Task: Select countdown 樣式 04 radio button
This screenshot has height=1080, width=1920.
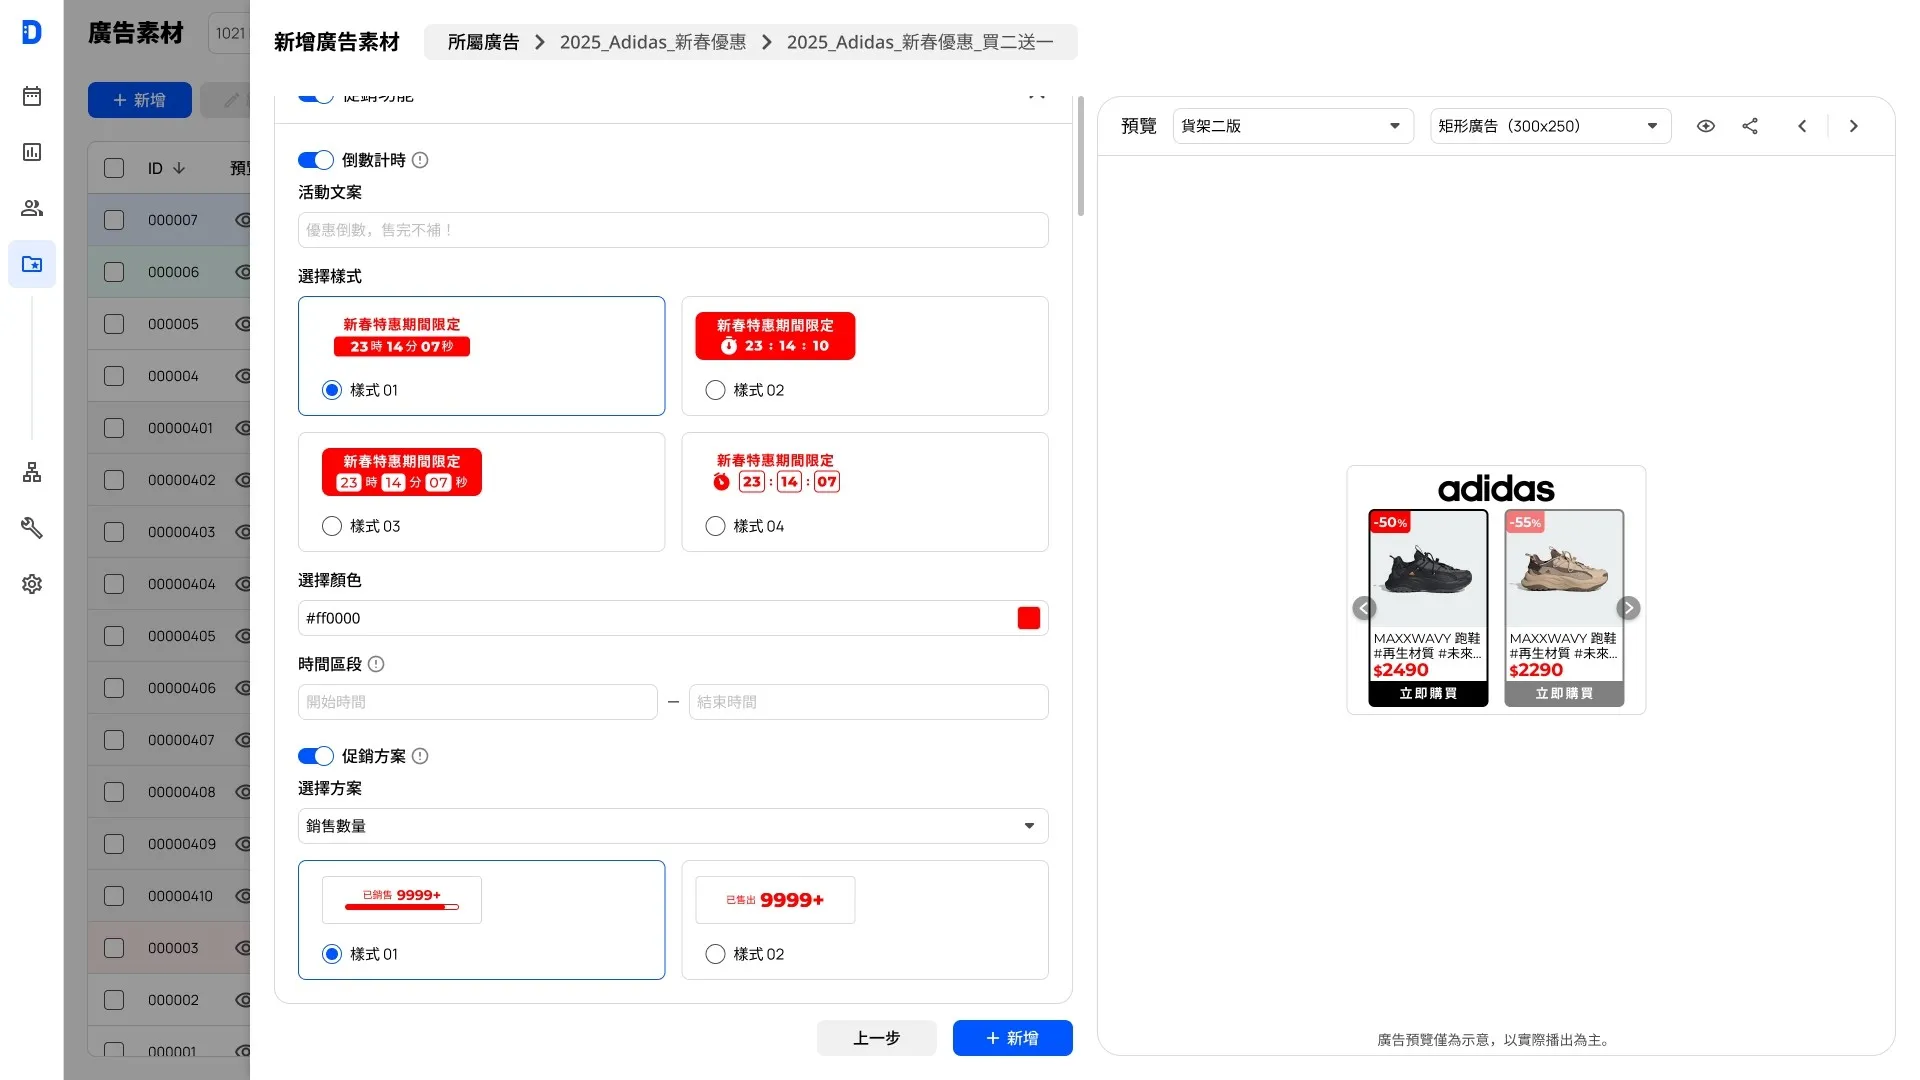Action: click(x=715, y=526)
